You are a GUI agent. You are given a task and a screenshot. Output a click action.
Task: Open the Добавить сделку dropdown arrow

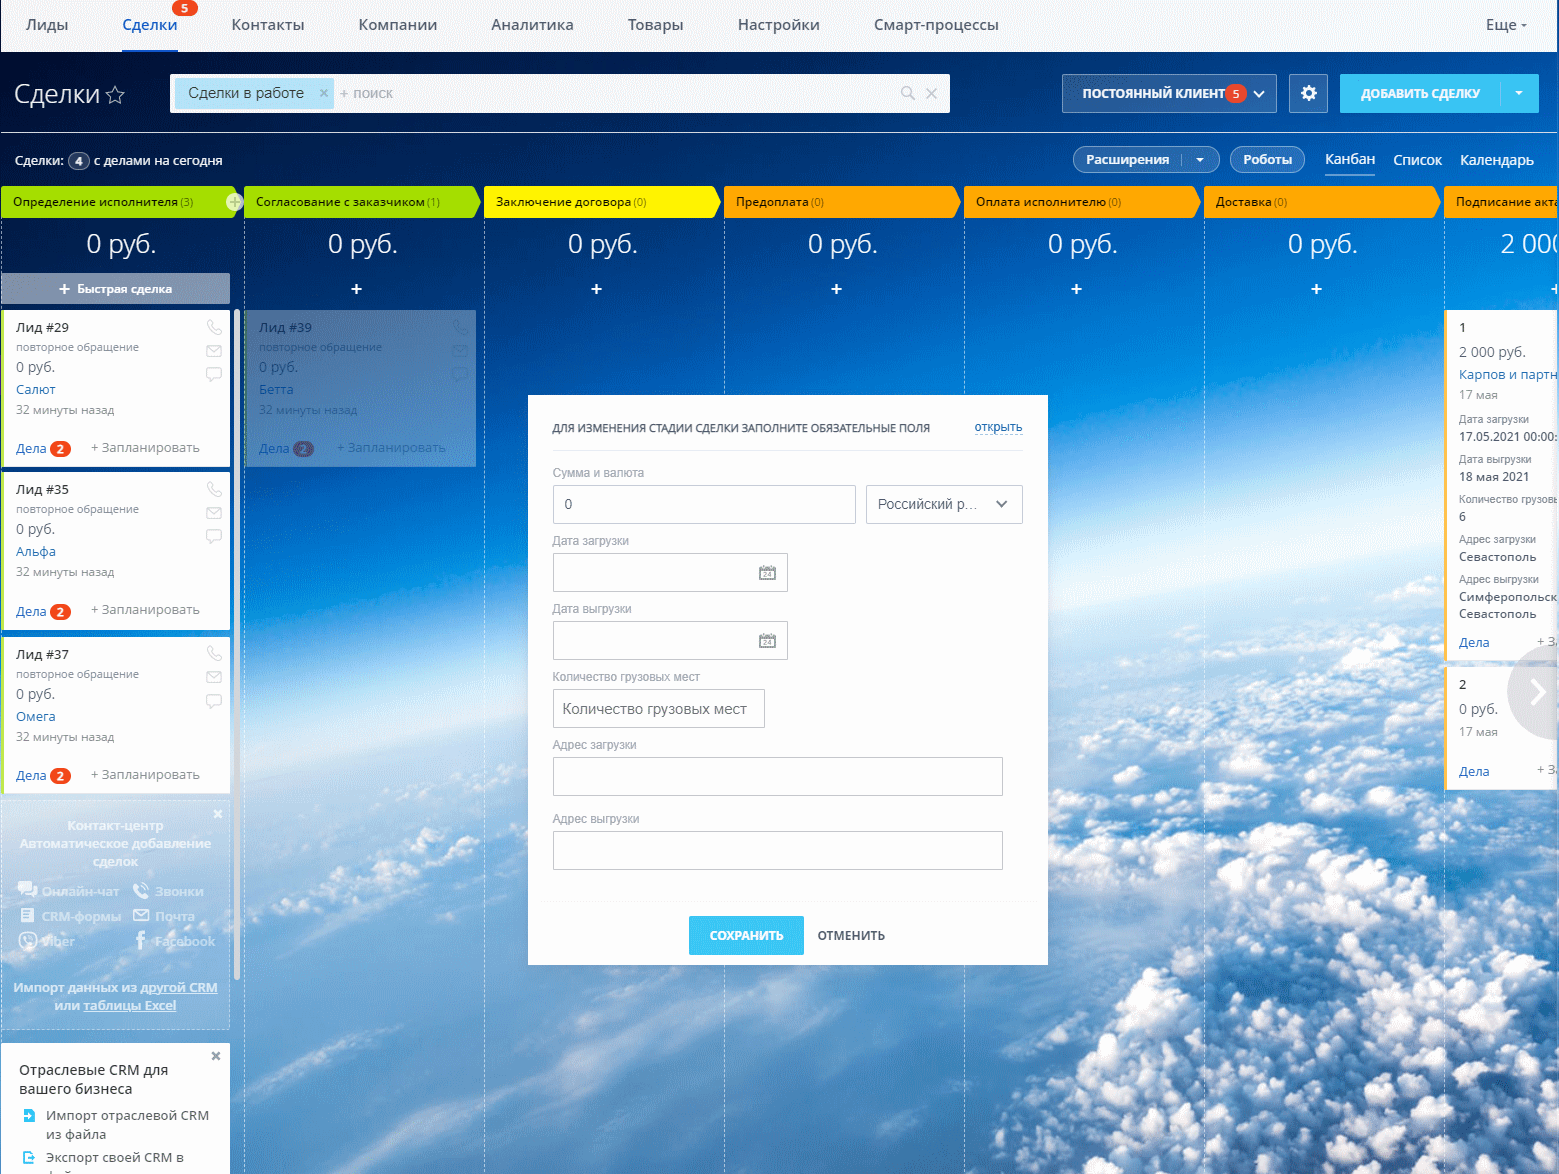click(1519, 93)
